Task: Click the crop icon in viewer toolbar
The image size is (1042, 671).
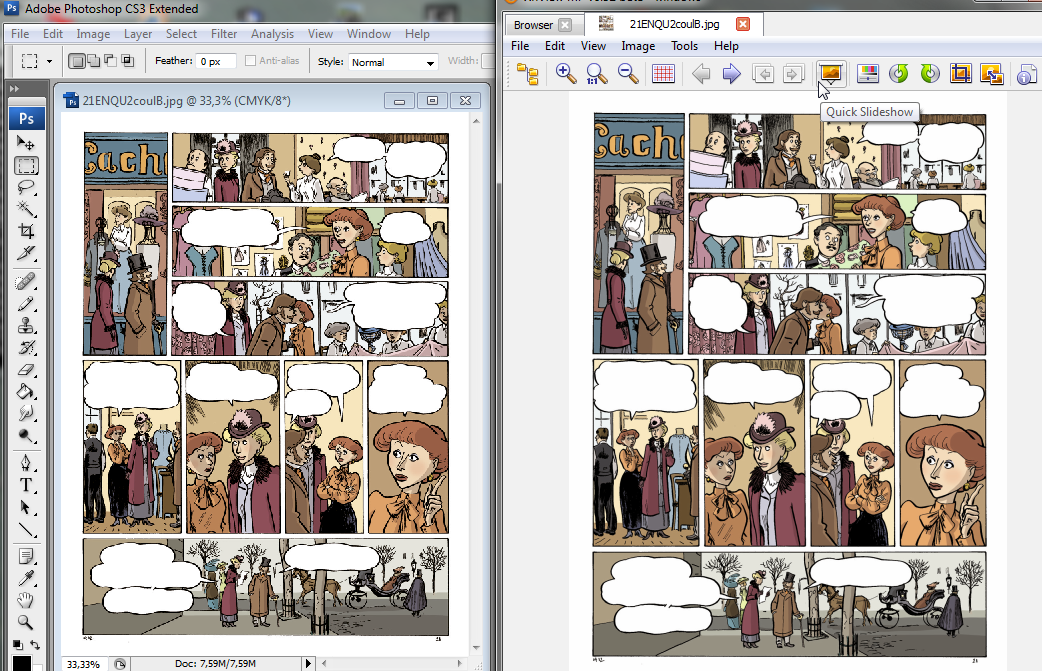Action: tap(961, 73)
